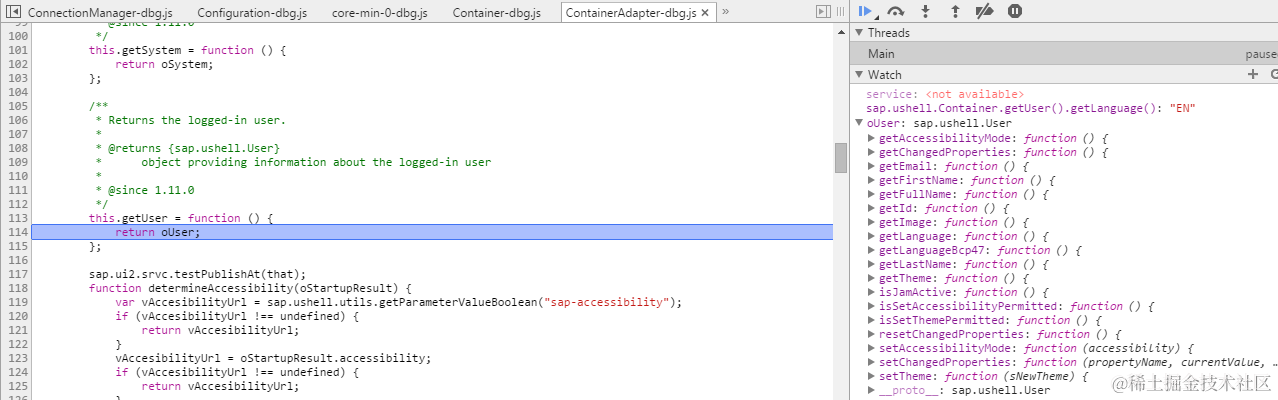Expand the getLanguage function entry
The image size is (1278, 400).
tap(872, 236)
